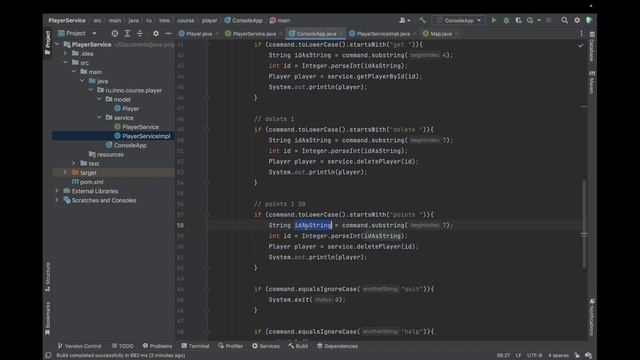Image resolution: width=640 pixels, height=360 pixels.
Task: Select opened file locate target icon
Action: (115, 33)
